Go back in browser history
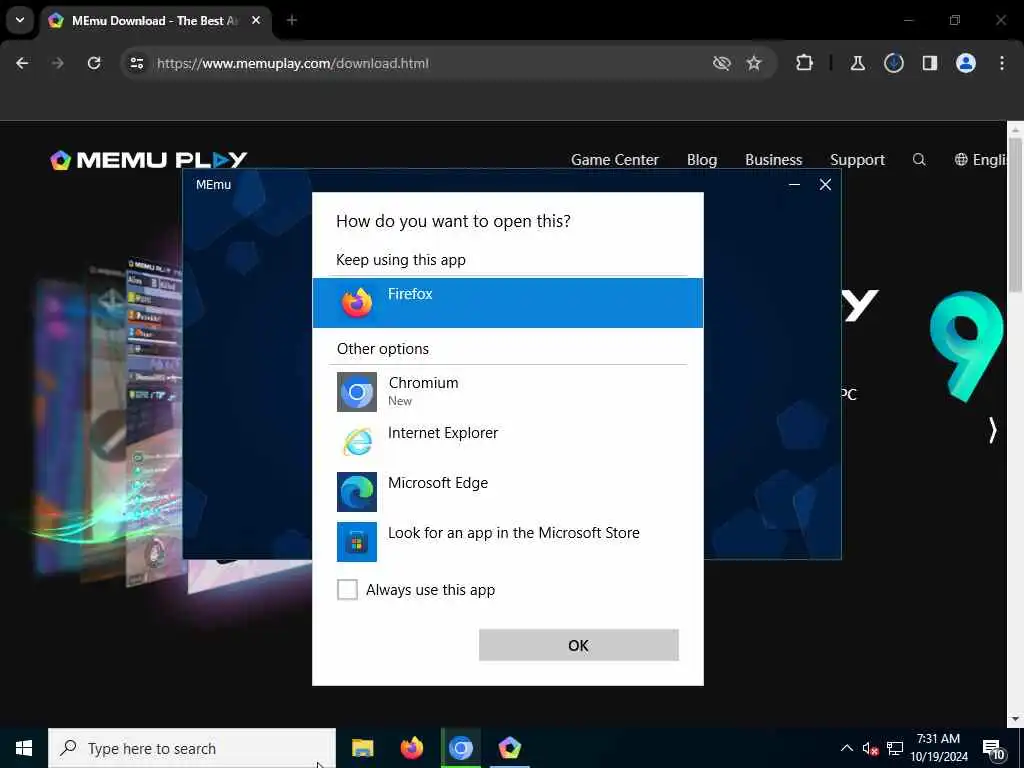This screenshot has width=1024, height=768. click(x=22, y=63)
